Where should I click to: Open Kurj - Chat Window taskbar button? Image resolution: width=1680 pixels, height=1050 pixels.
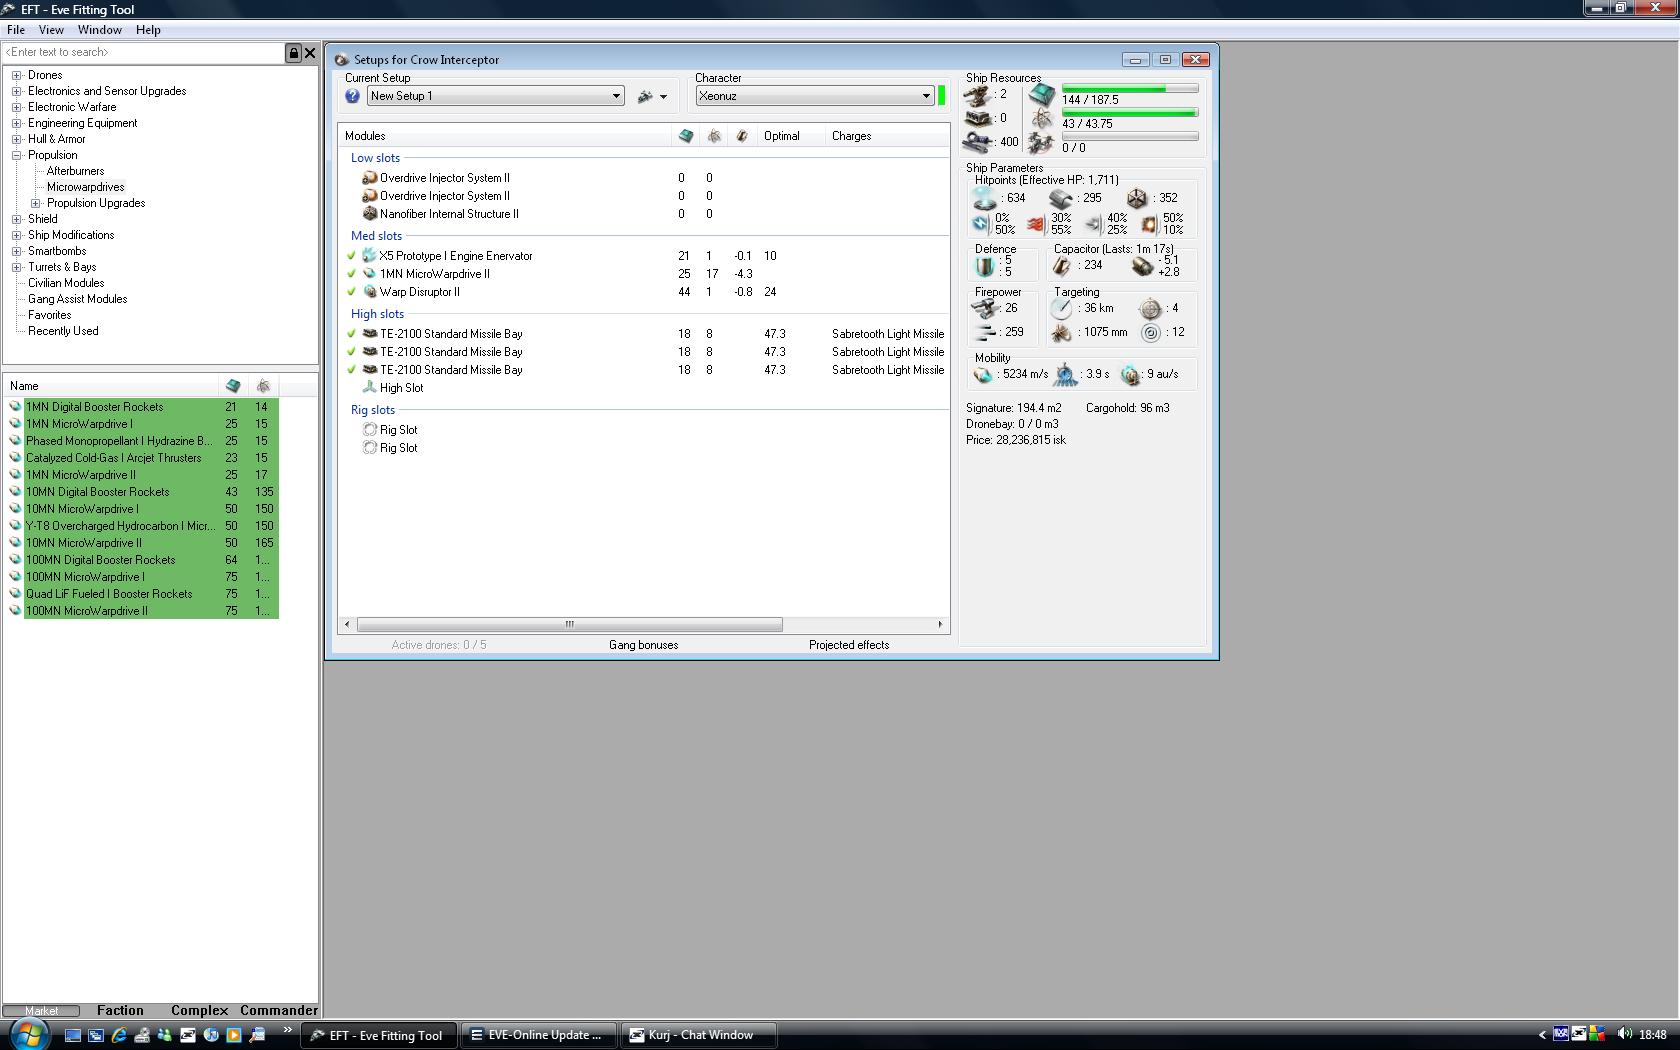(699, 1035)
